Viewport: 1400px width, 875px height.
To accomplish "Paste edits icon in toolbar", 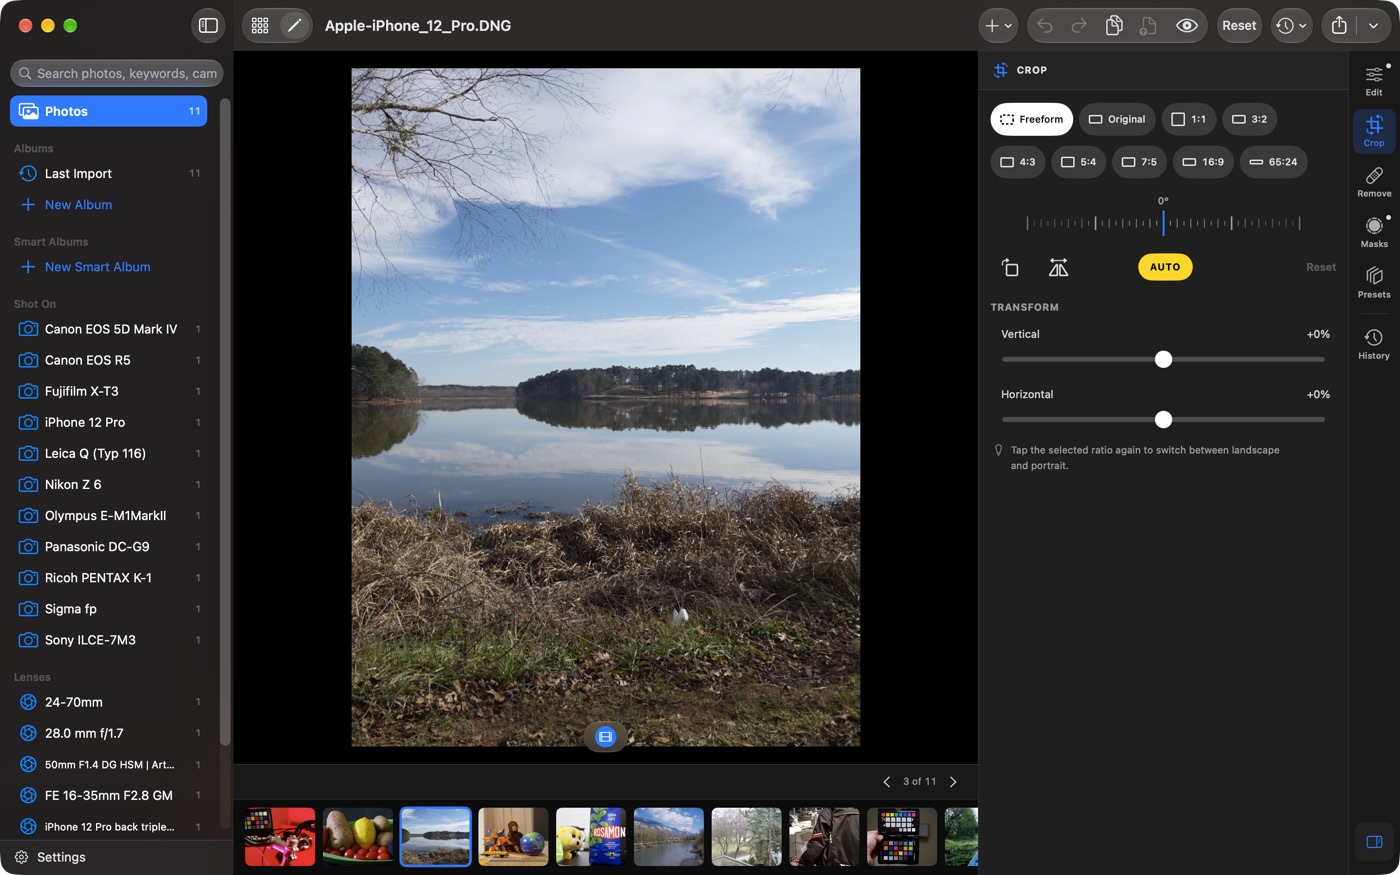I will coord(1148,26).
